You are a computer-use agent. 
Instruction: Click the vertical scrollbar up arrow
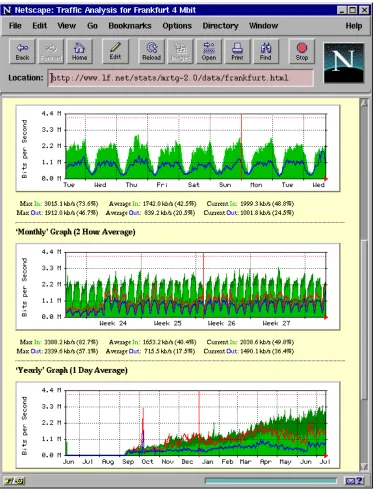point(364,103)
